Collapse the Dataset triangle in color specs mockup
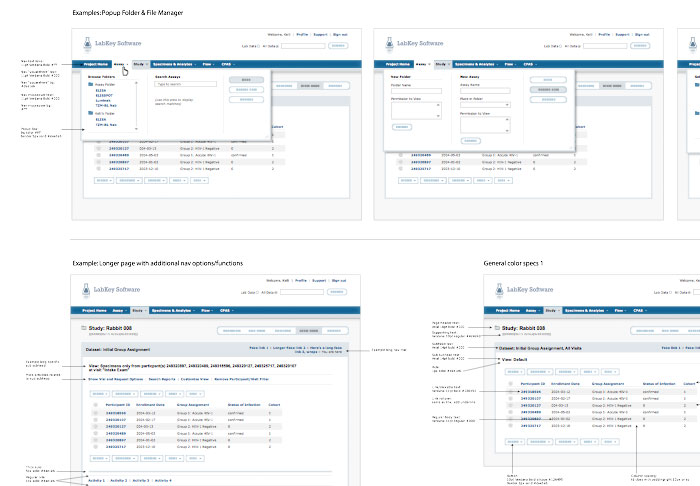The image size is (700, 486). tap(497, 348)
